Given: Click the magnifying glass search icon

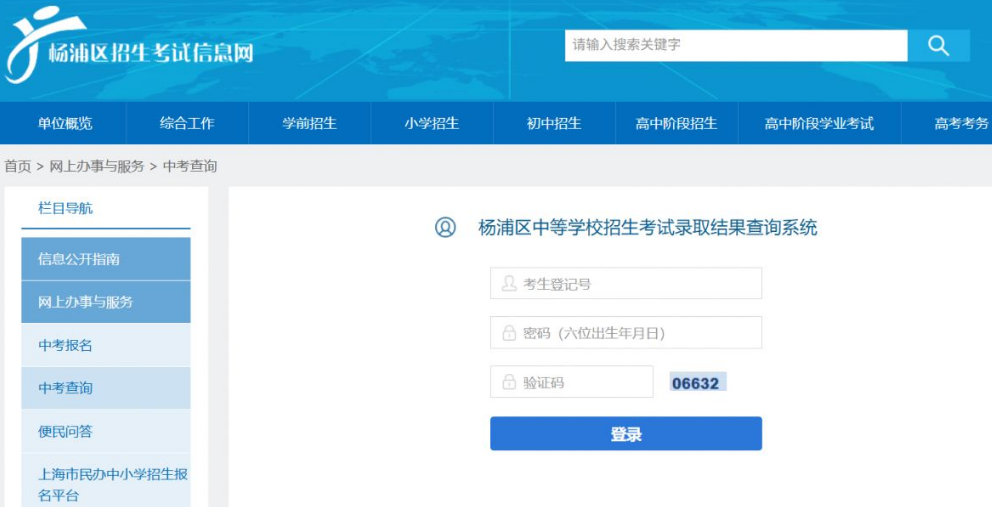Looking at the screenshot, I should point(938,46).
